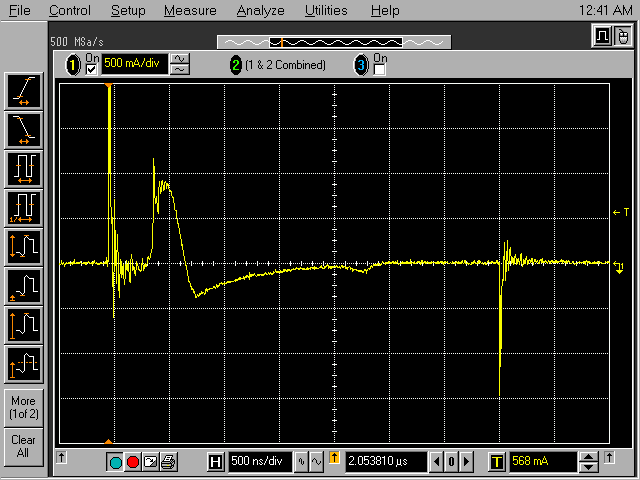Click the right arrow delay button

[466, 462]
